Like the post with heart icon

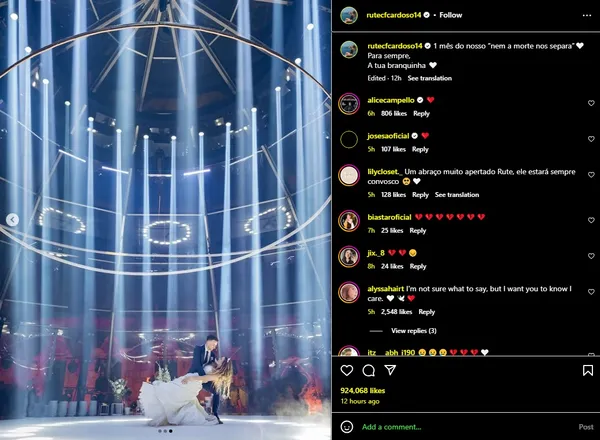coord(347,370)
